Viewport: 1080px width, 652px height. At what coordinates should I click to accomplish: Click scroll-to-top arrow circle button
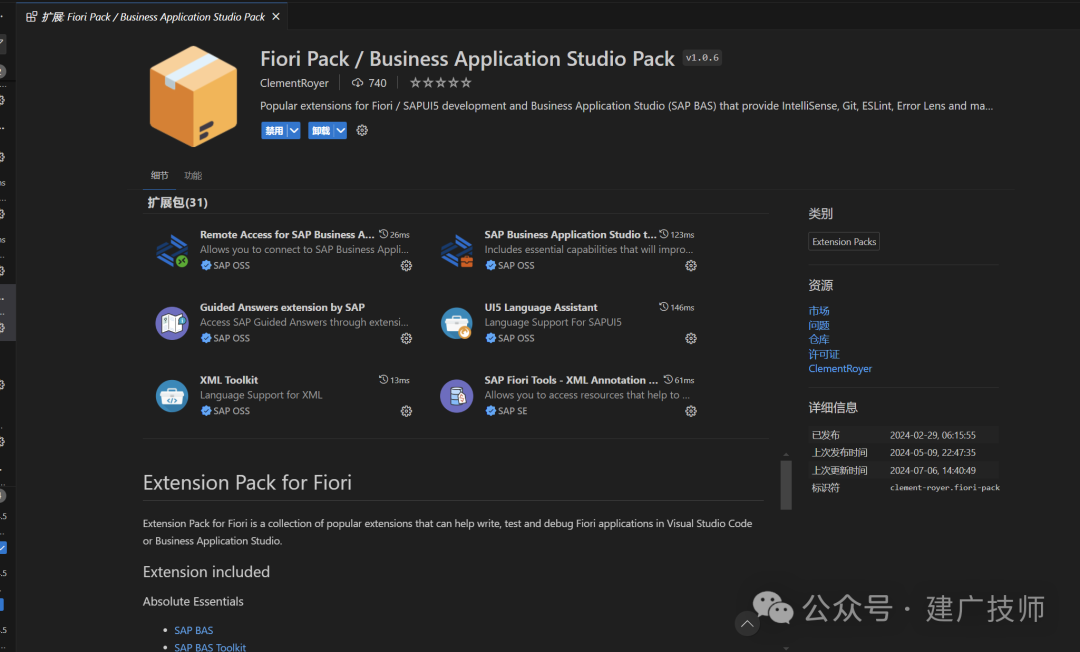pos(747,624)
